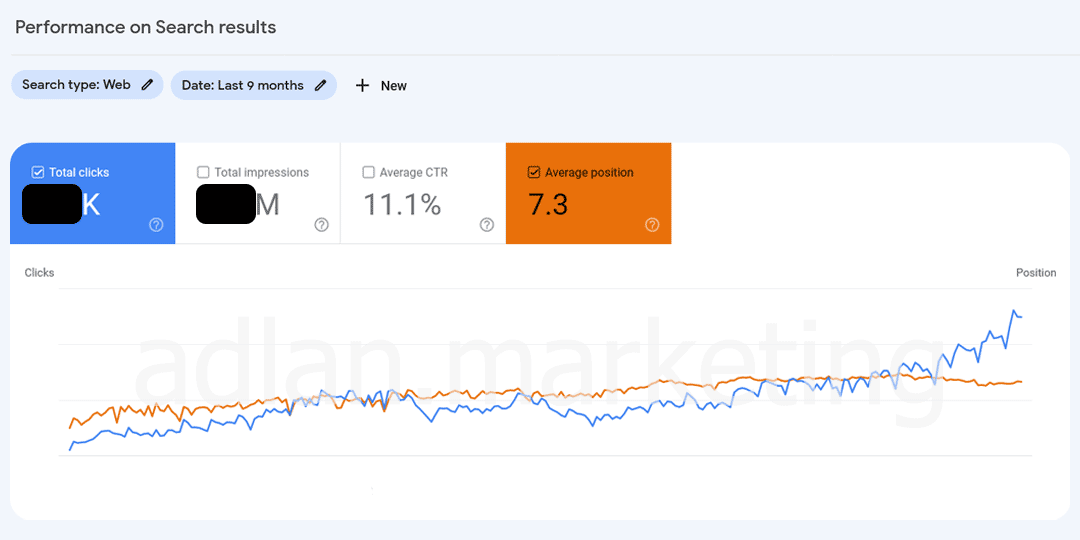Viewport: 1080px width, 540px height.
Task: Click the pencil icon on Search type chip
Action: [x=147, y=85]
